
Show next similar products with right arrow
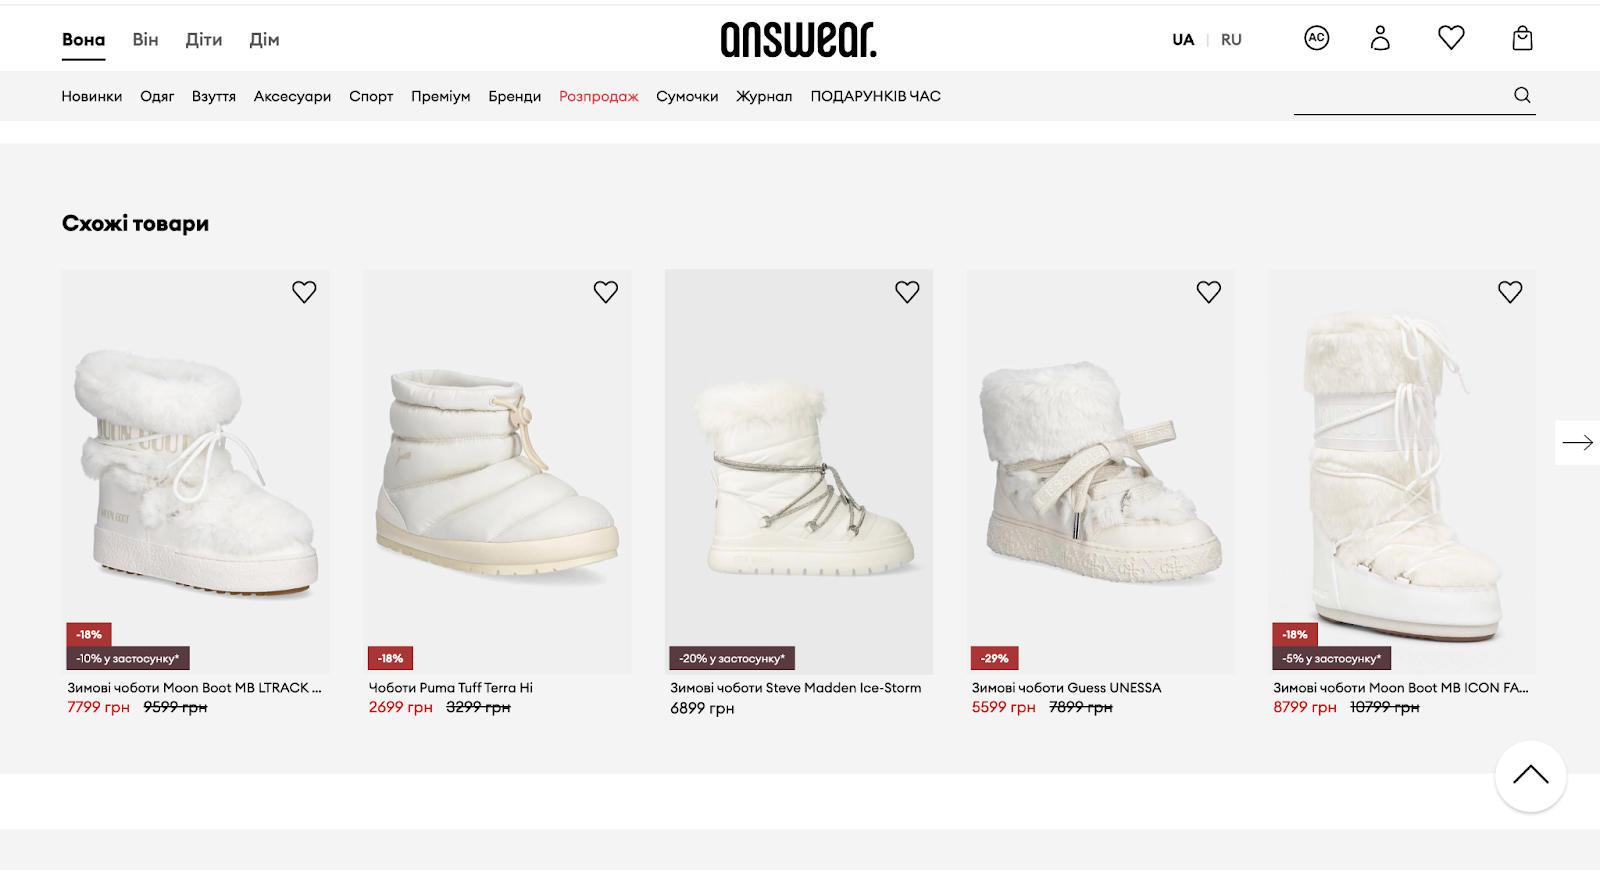pyautogui.click(x=1577, y=442)
